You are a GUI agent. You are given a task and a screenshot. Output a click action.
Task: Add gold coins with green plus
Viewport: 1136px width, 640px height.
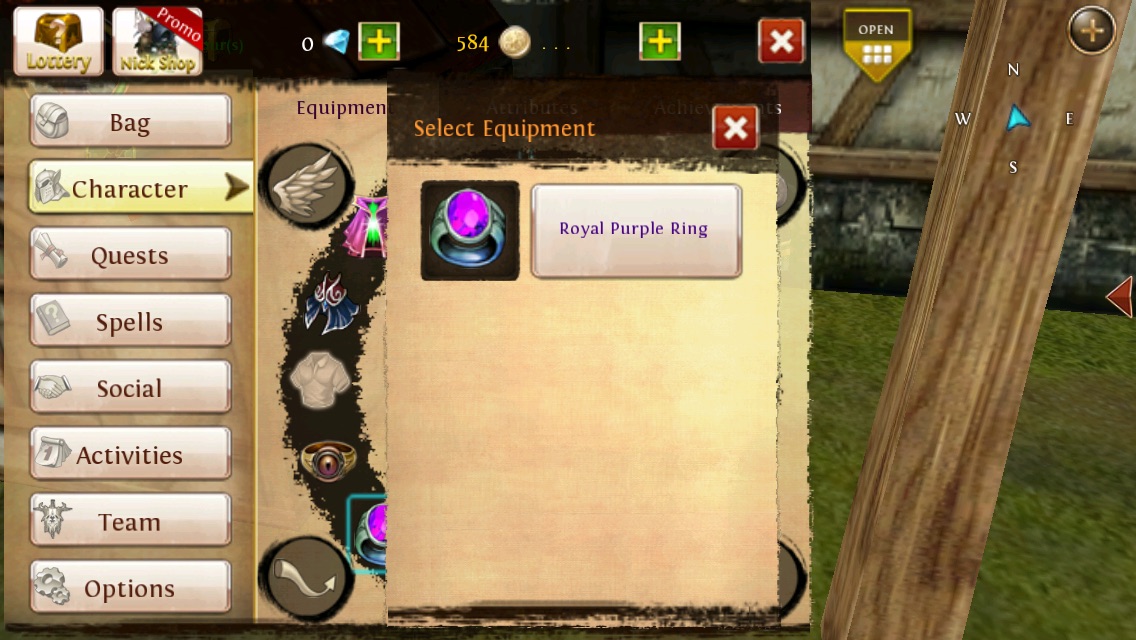tap(660, 41)
